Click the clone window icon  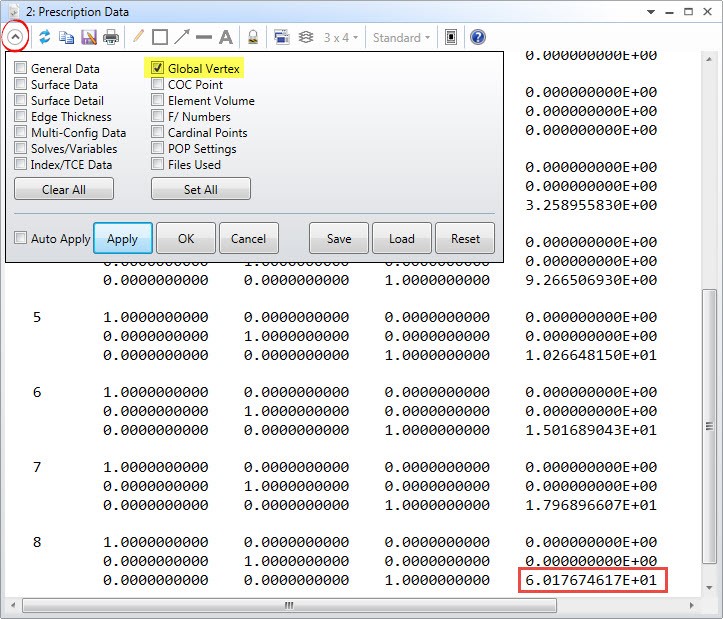tap(282, 37)
